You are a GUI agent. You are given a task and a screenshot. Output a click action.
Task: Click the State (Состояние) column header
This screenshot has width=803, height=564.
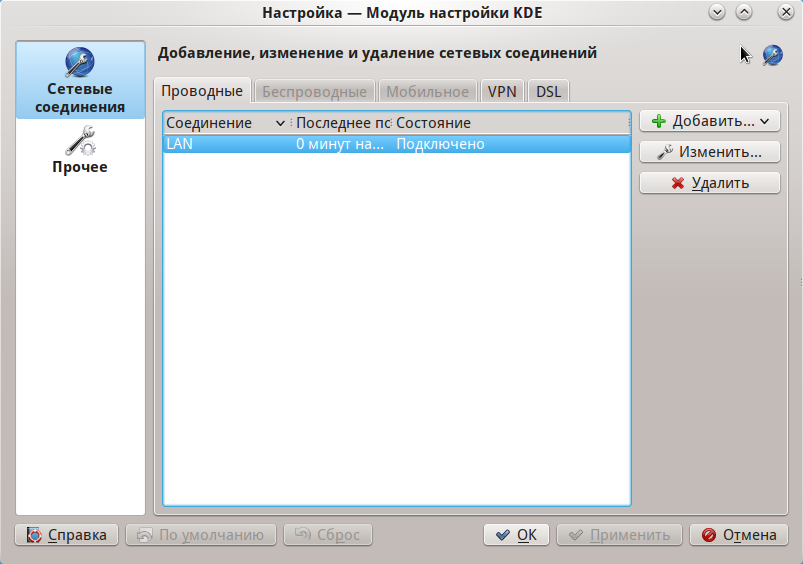[510, 123]
